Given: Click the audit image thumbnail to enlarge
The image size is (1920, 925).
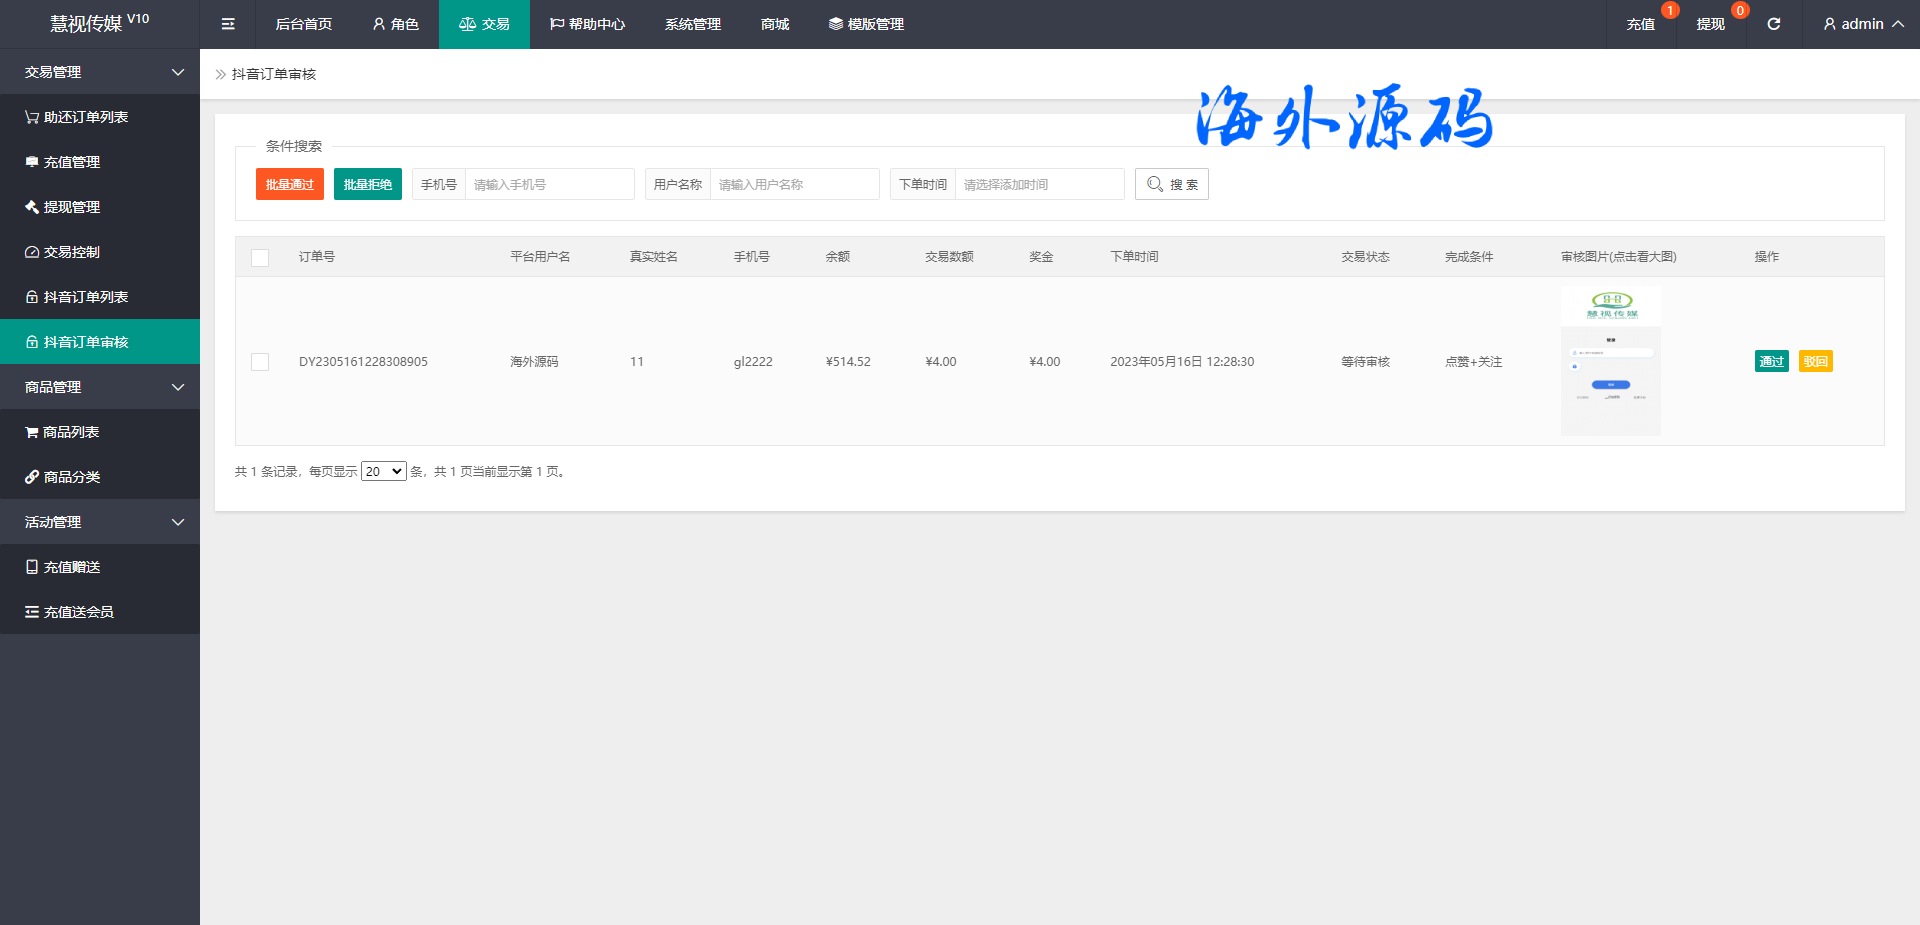Looking at the screenshot, I should click(x=1610, y=361).
